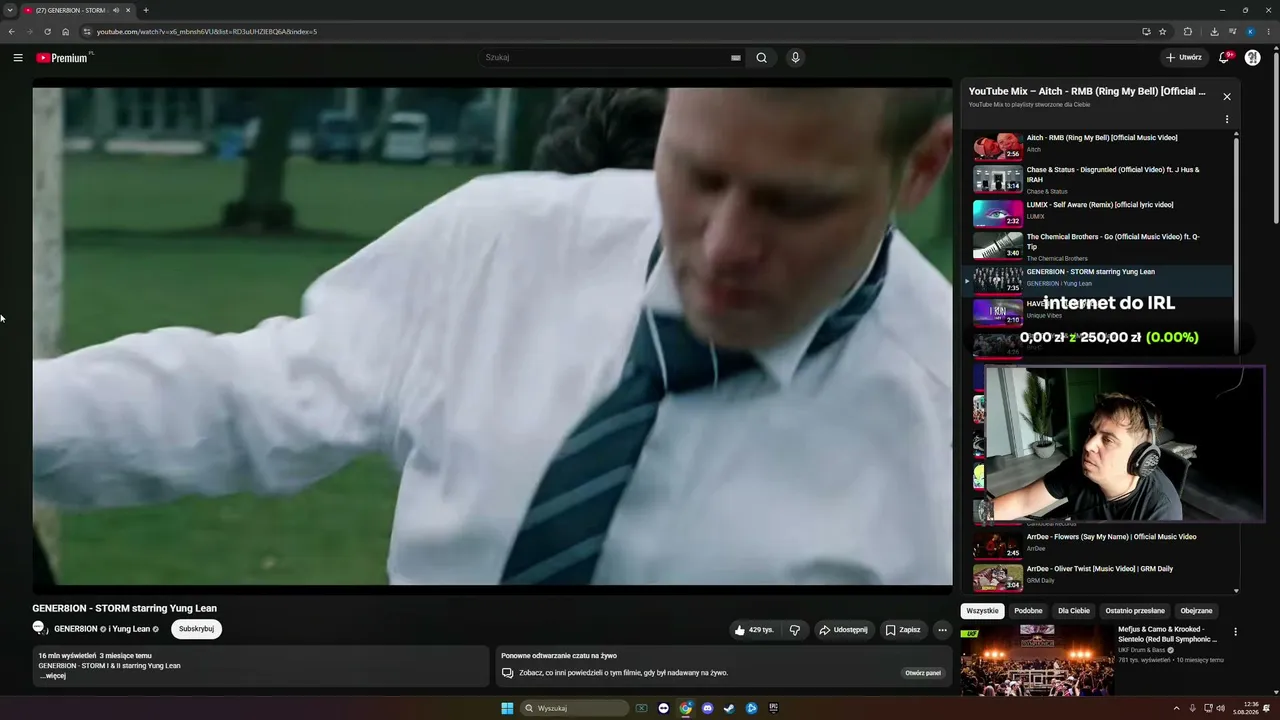
Task: Open the playlist panel options menu
Action: (1227, 120)
